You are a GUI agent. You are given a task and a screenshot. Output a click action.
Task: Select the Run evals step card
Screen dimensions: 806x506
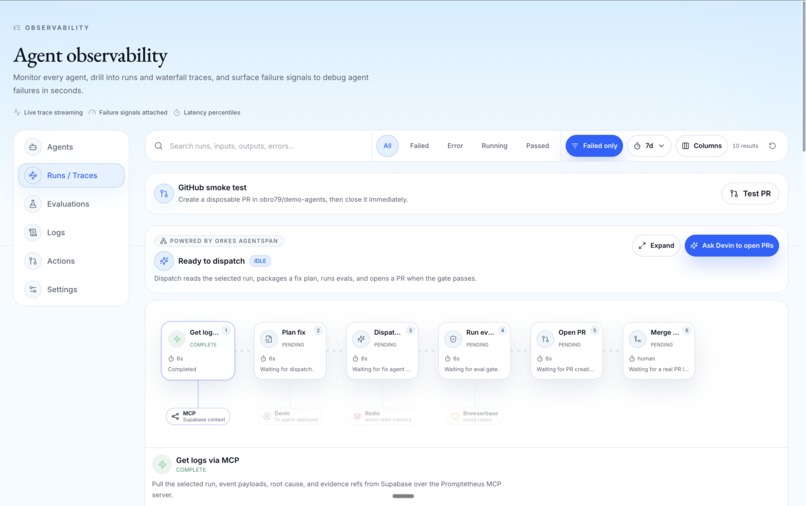point(474,351)
